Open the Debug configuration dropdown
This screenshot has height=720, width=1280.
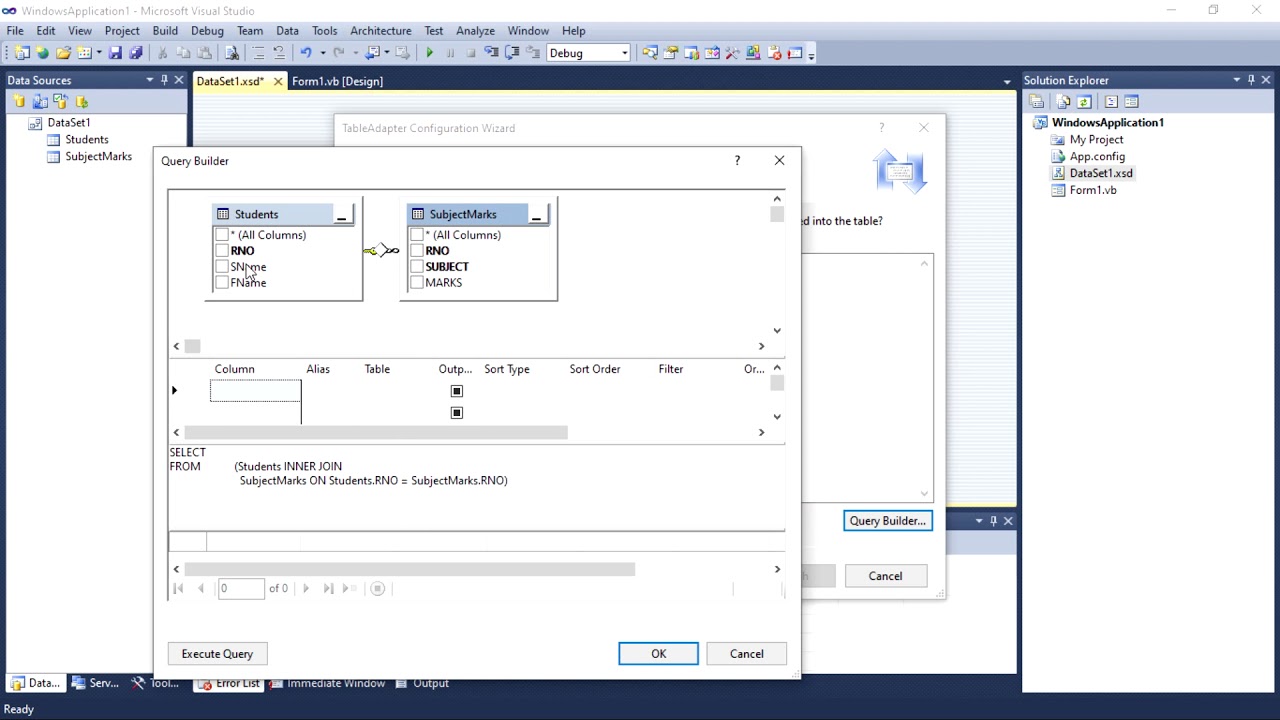[624, 53]
